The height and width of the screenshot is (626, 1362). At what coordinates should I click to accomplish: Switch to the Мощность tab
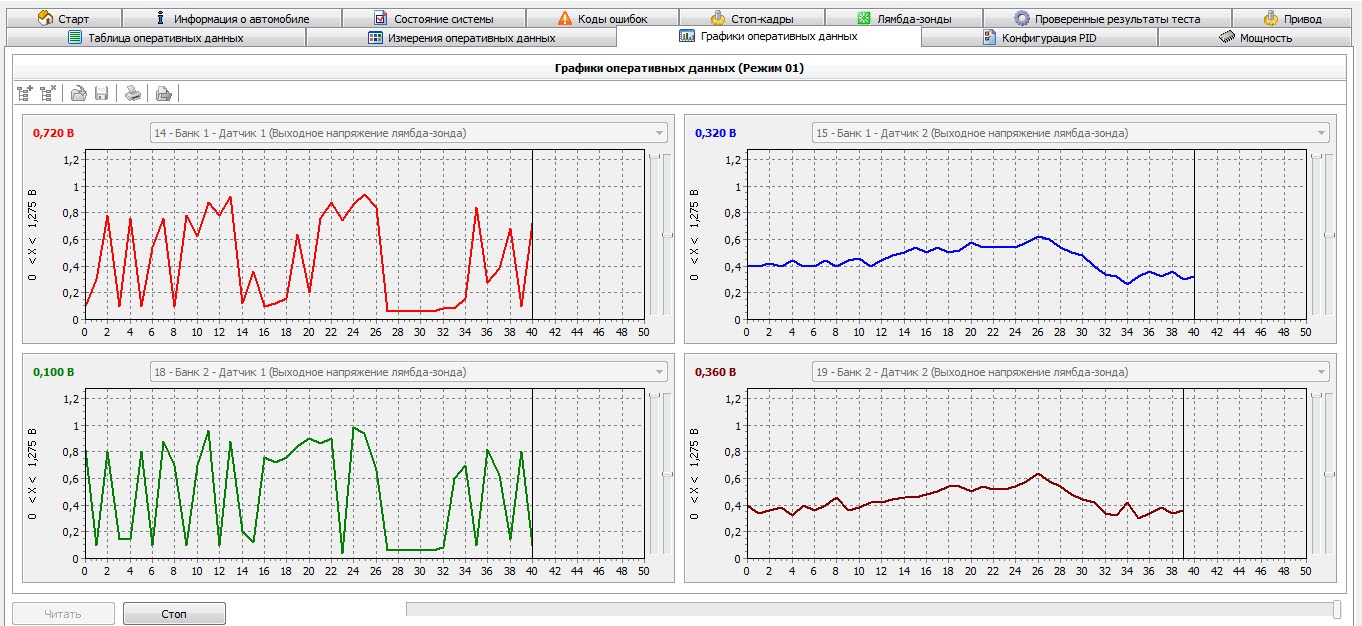(x=1255, y=38)
